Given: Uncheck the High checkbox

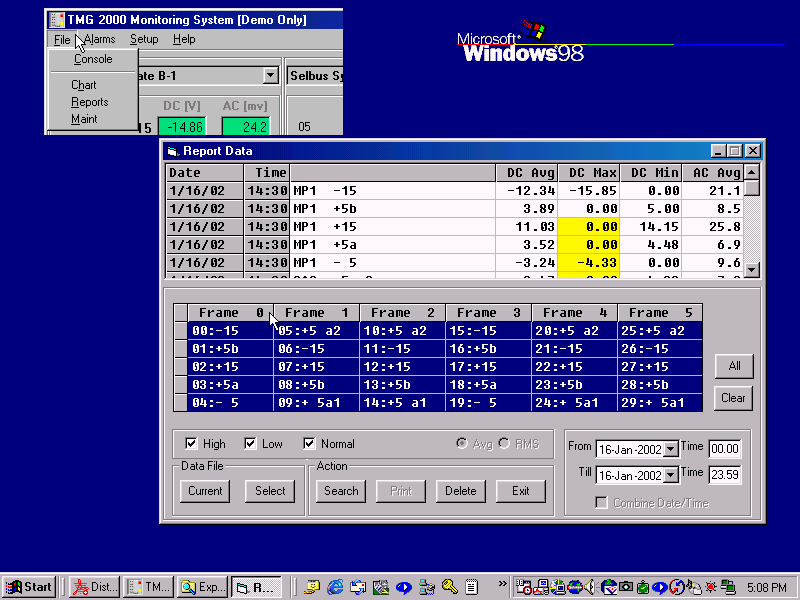Looking at the screenshot, I should [191, 444].
